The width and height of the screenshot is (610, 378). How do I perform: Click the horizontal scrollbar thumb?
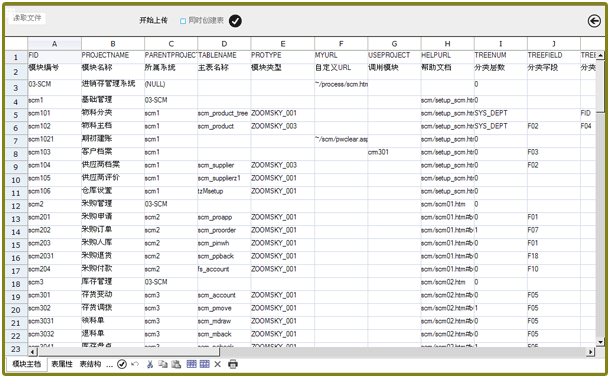pos(129,352)
